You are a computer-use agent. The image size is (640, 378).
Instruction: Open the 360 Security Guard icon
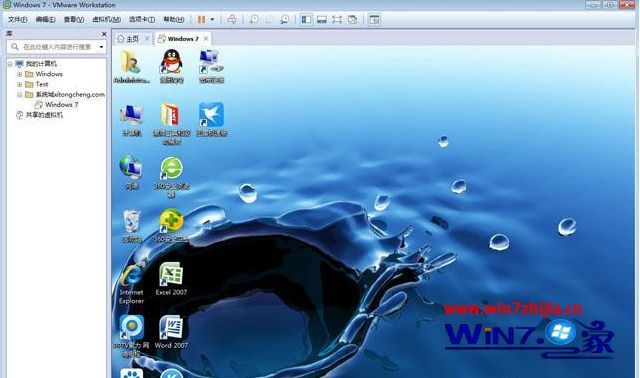click(x=171, y=226)
